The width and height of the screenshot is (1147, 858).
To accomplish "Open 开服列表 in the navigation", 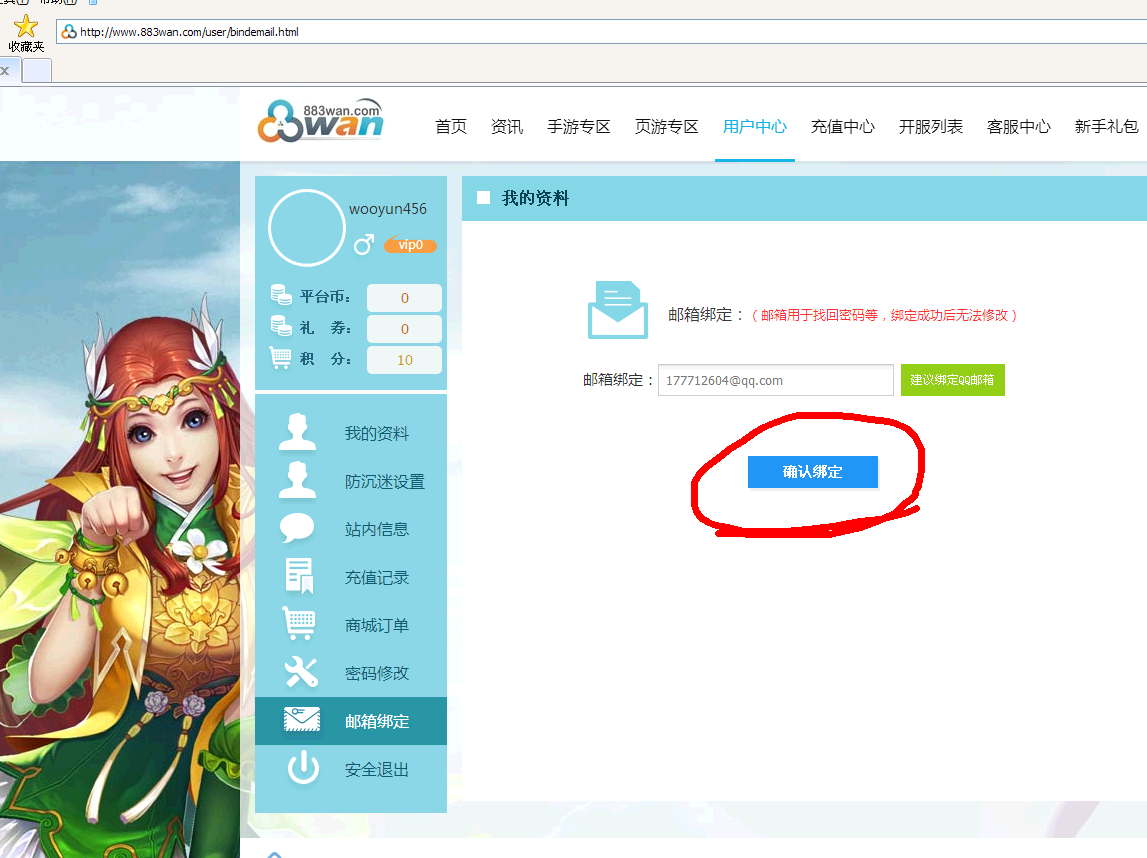I will pyautogui.click(x=930, y=127).
